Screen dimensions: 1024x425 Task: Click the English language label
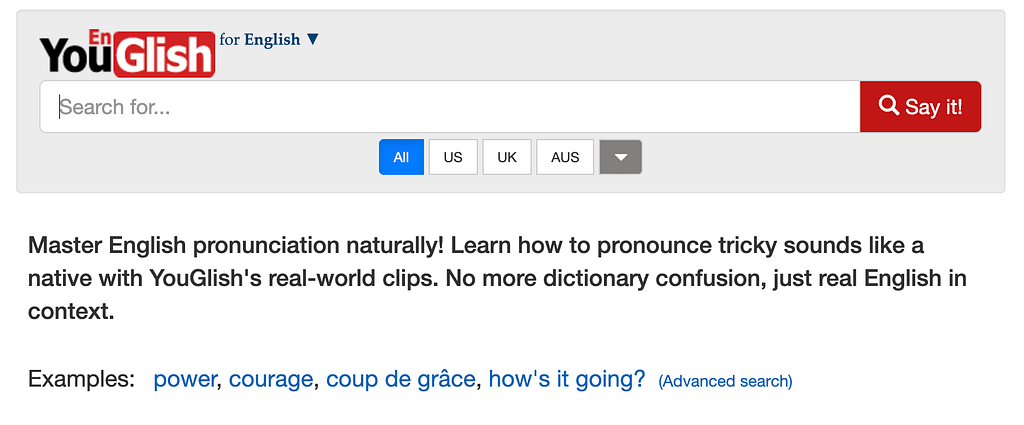coord(272,40)
